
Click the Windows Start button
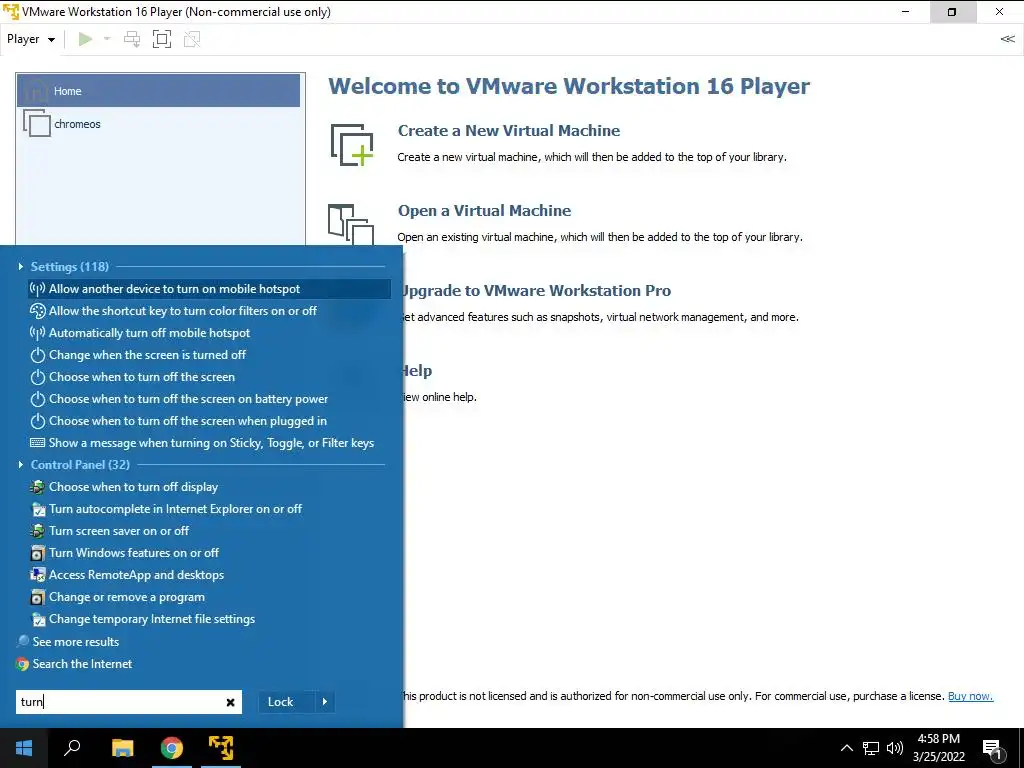click(24, 748)
